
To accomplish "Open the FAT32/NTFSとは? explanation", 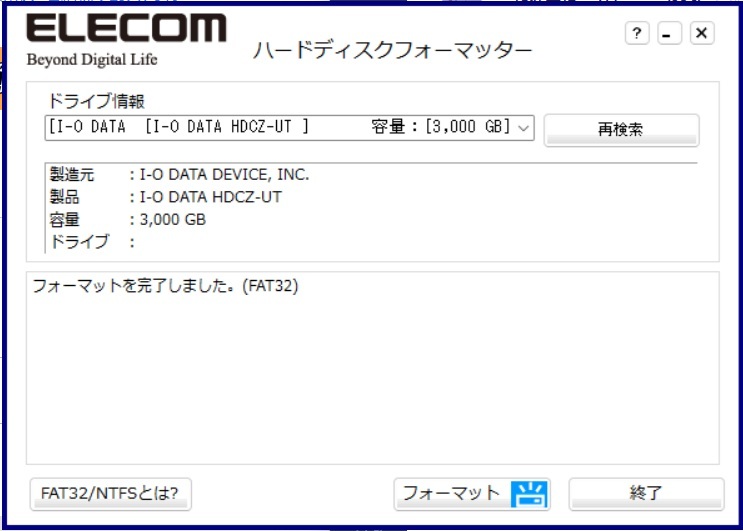I will [110, 494].
